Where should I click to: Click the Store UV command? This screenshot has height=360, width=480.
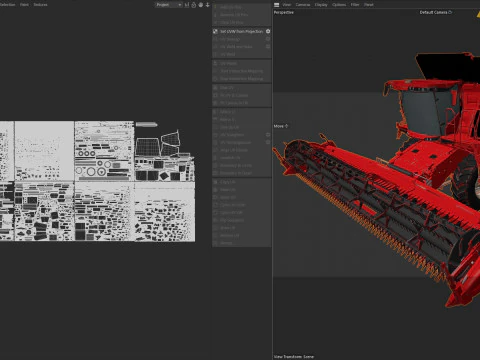[242, 228]
